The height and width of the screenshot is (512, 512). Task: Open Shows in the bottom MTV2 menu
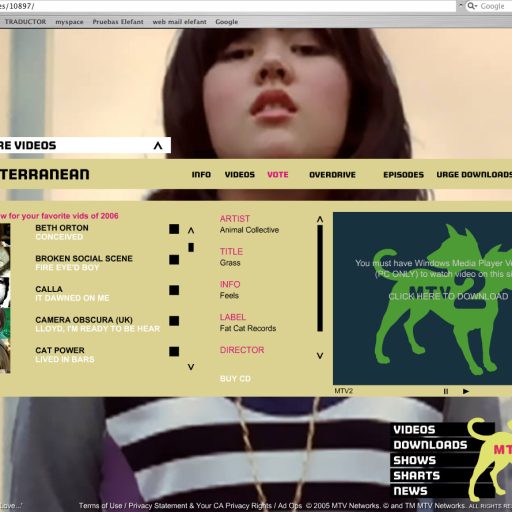click(x=415, y=460)
